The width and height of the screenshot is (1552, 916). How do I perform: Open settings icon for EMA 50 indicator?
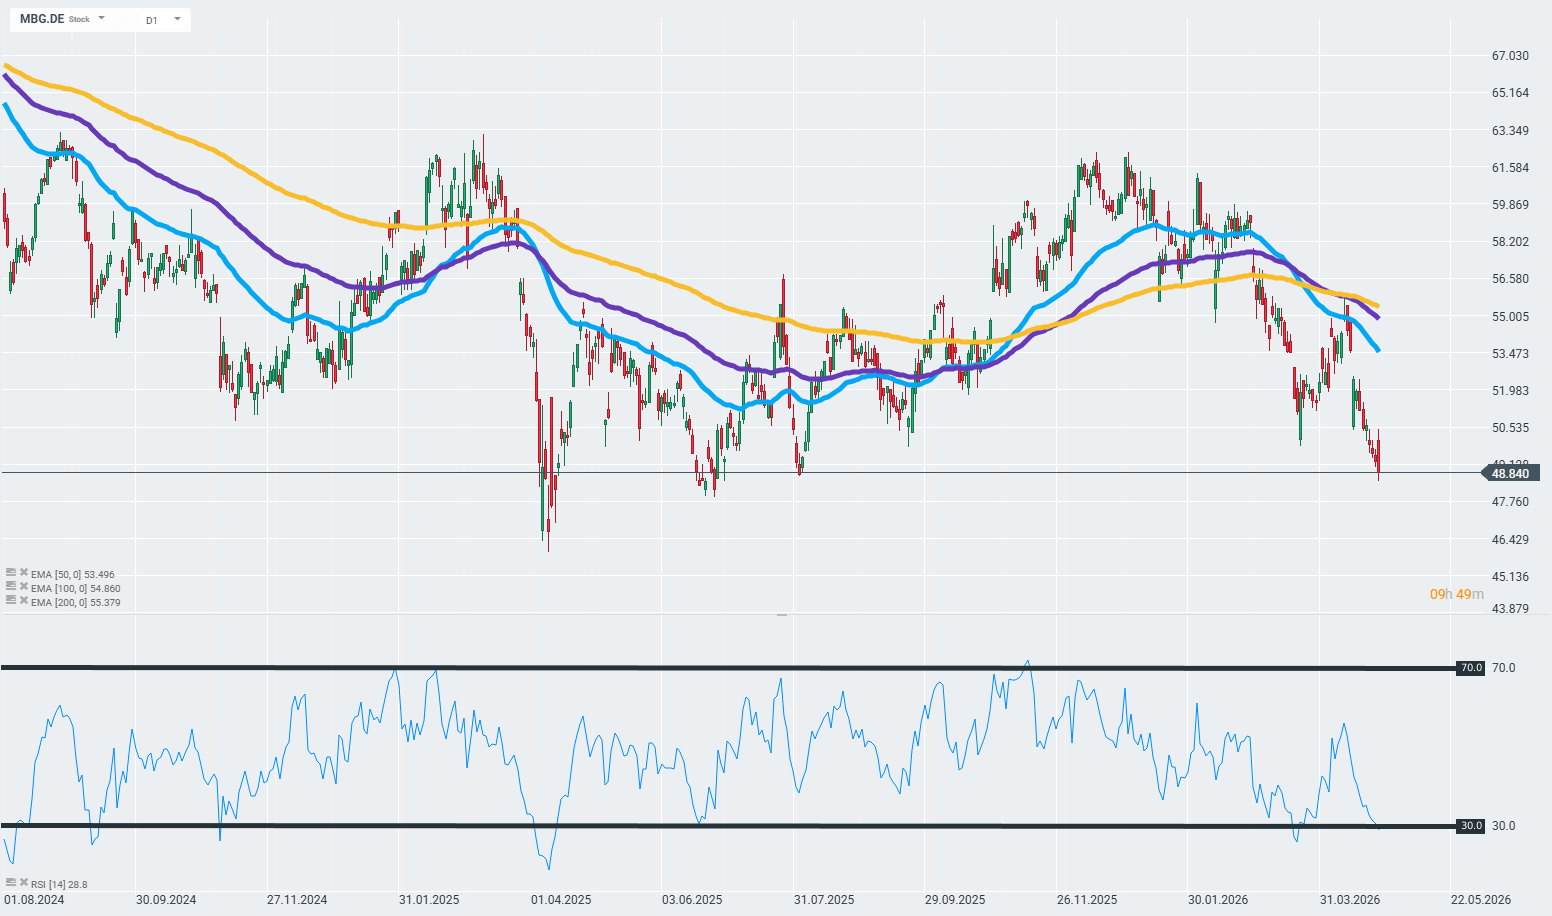[x=11, y=573]
